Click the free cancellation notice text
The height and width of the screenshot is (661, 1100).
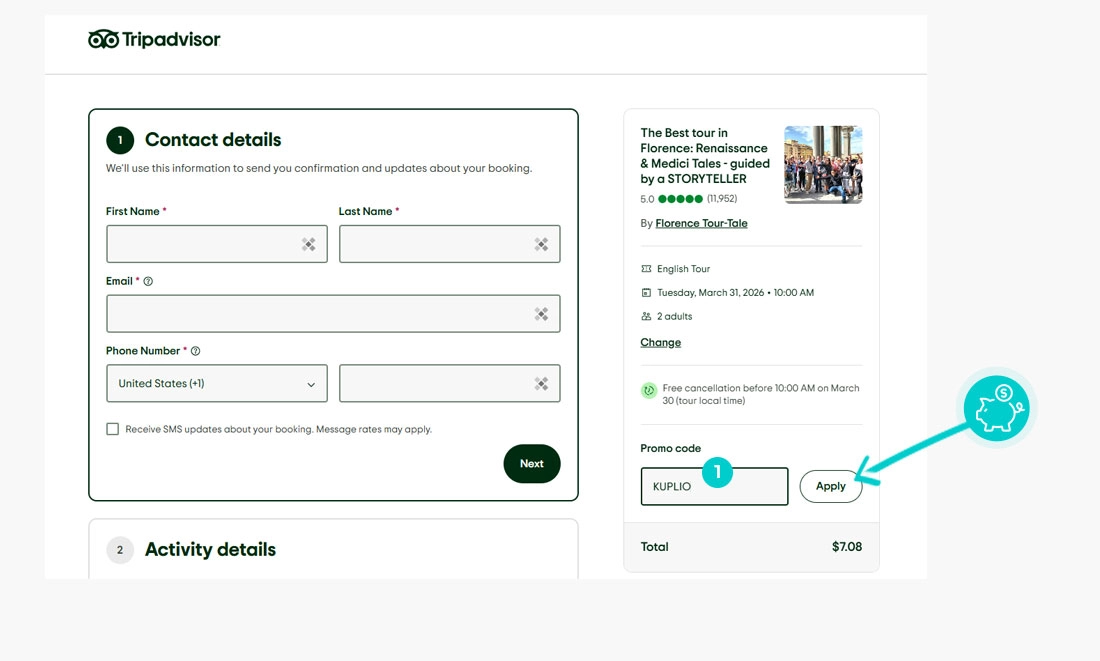pos(760,394)
